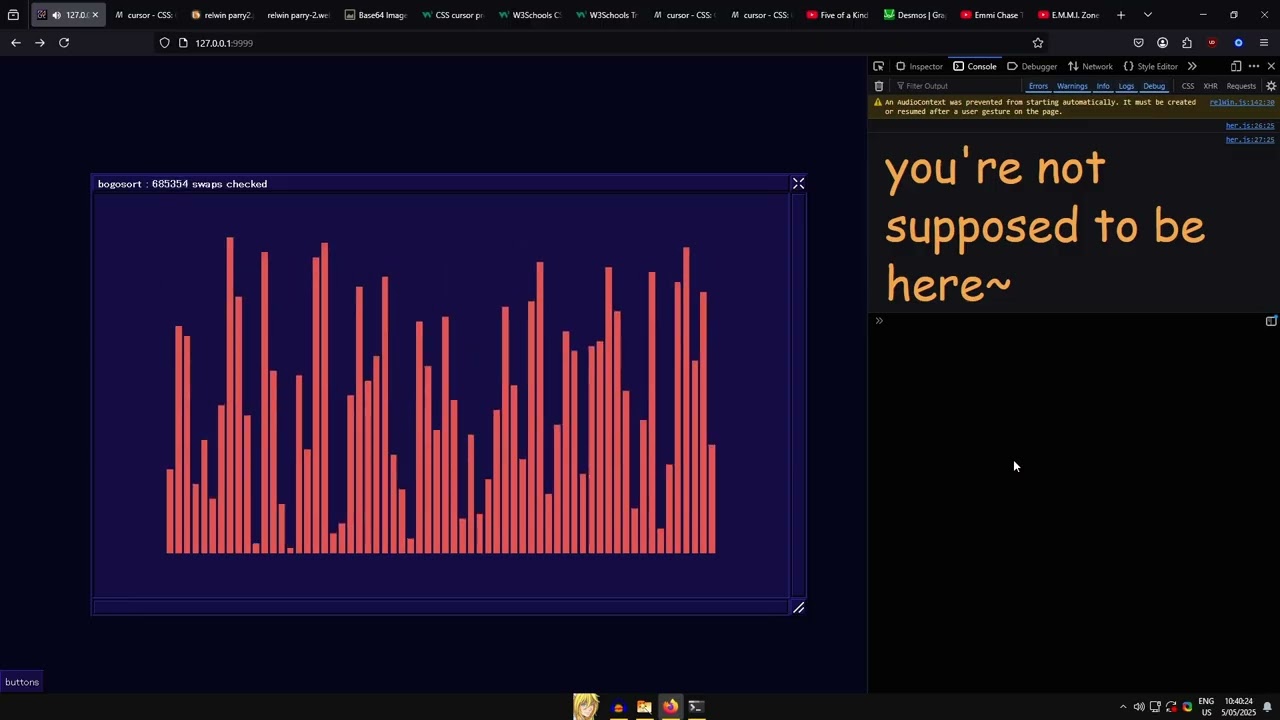Toggle the Warnings filter
1280x720 pixels.
click(x=1072, y=86)
